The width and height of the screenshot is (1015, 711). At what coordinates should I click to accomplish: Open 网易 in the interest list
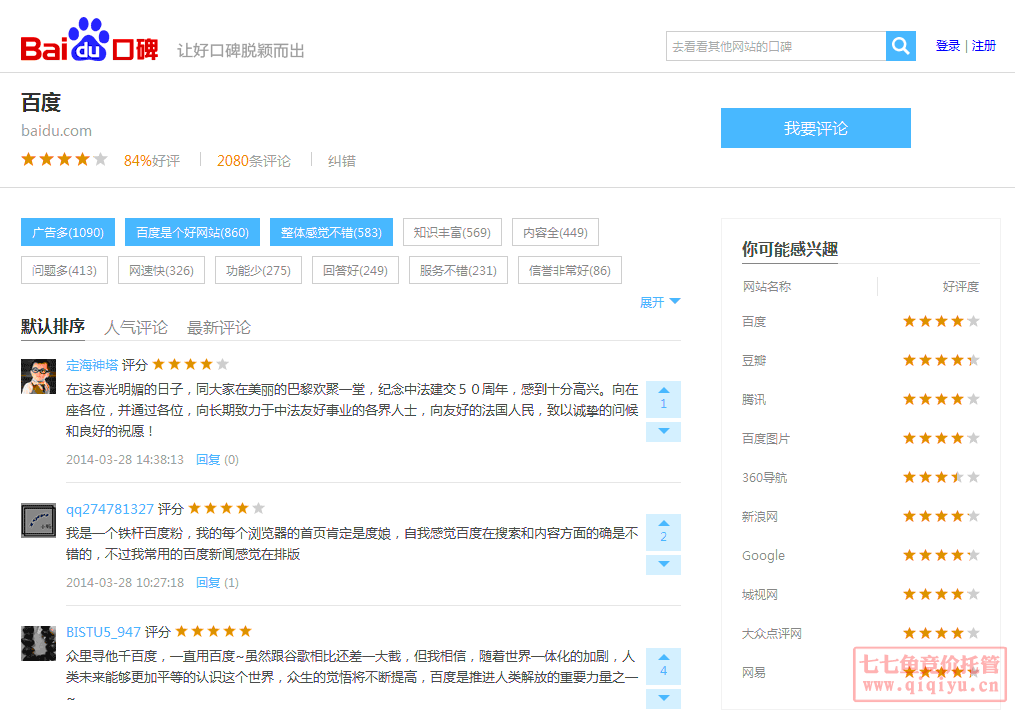(x=753, y=672)
